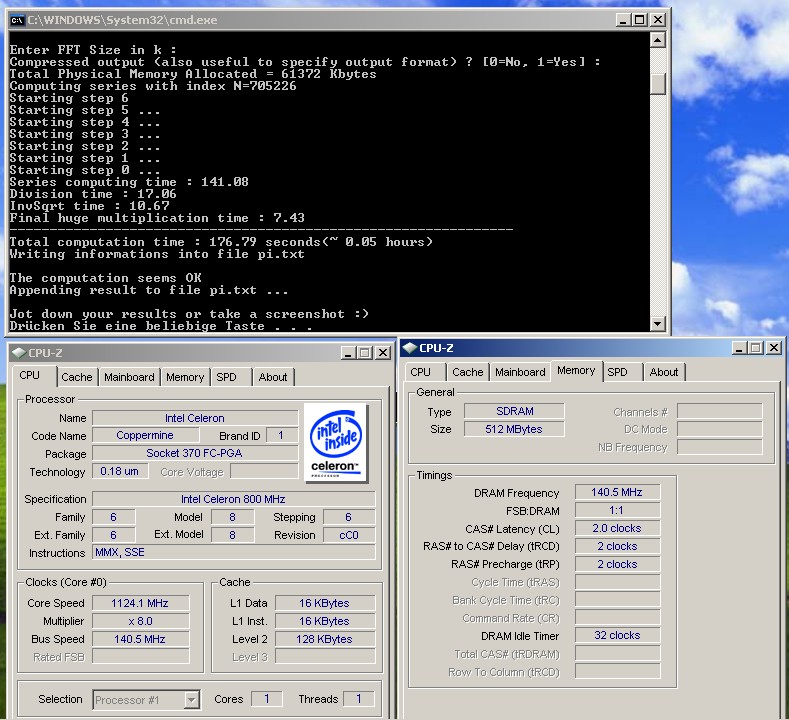The width and height of the screenshot is (789, 720).
Task: Click the left CPU-Z window title icon
Action: pos(19,353)
